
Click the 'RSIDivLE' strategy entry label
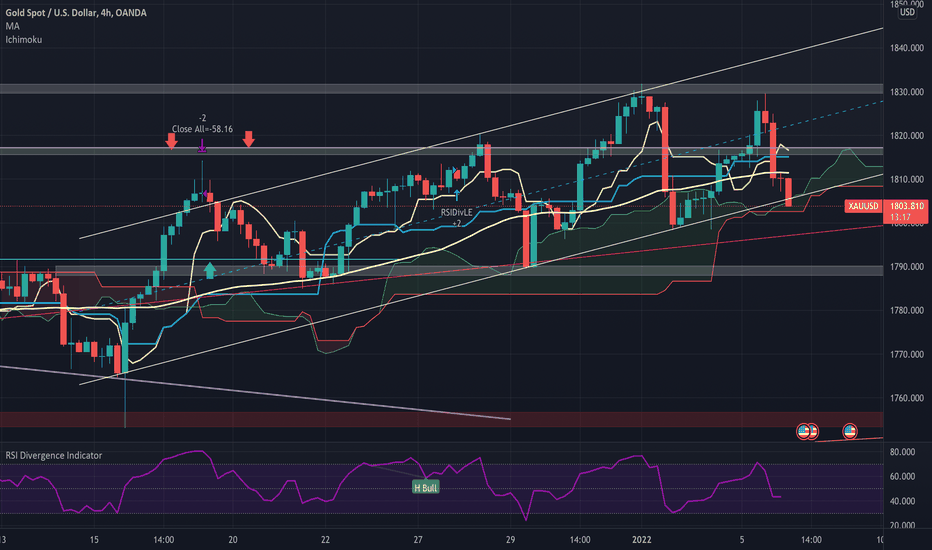tap(456, 212)
